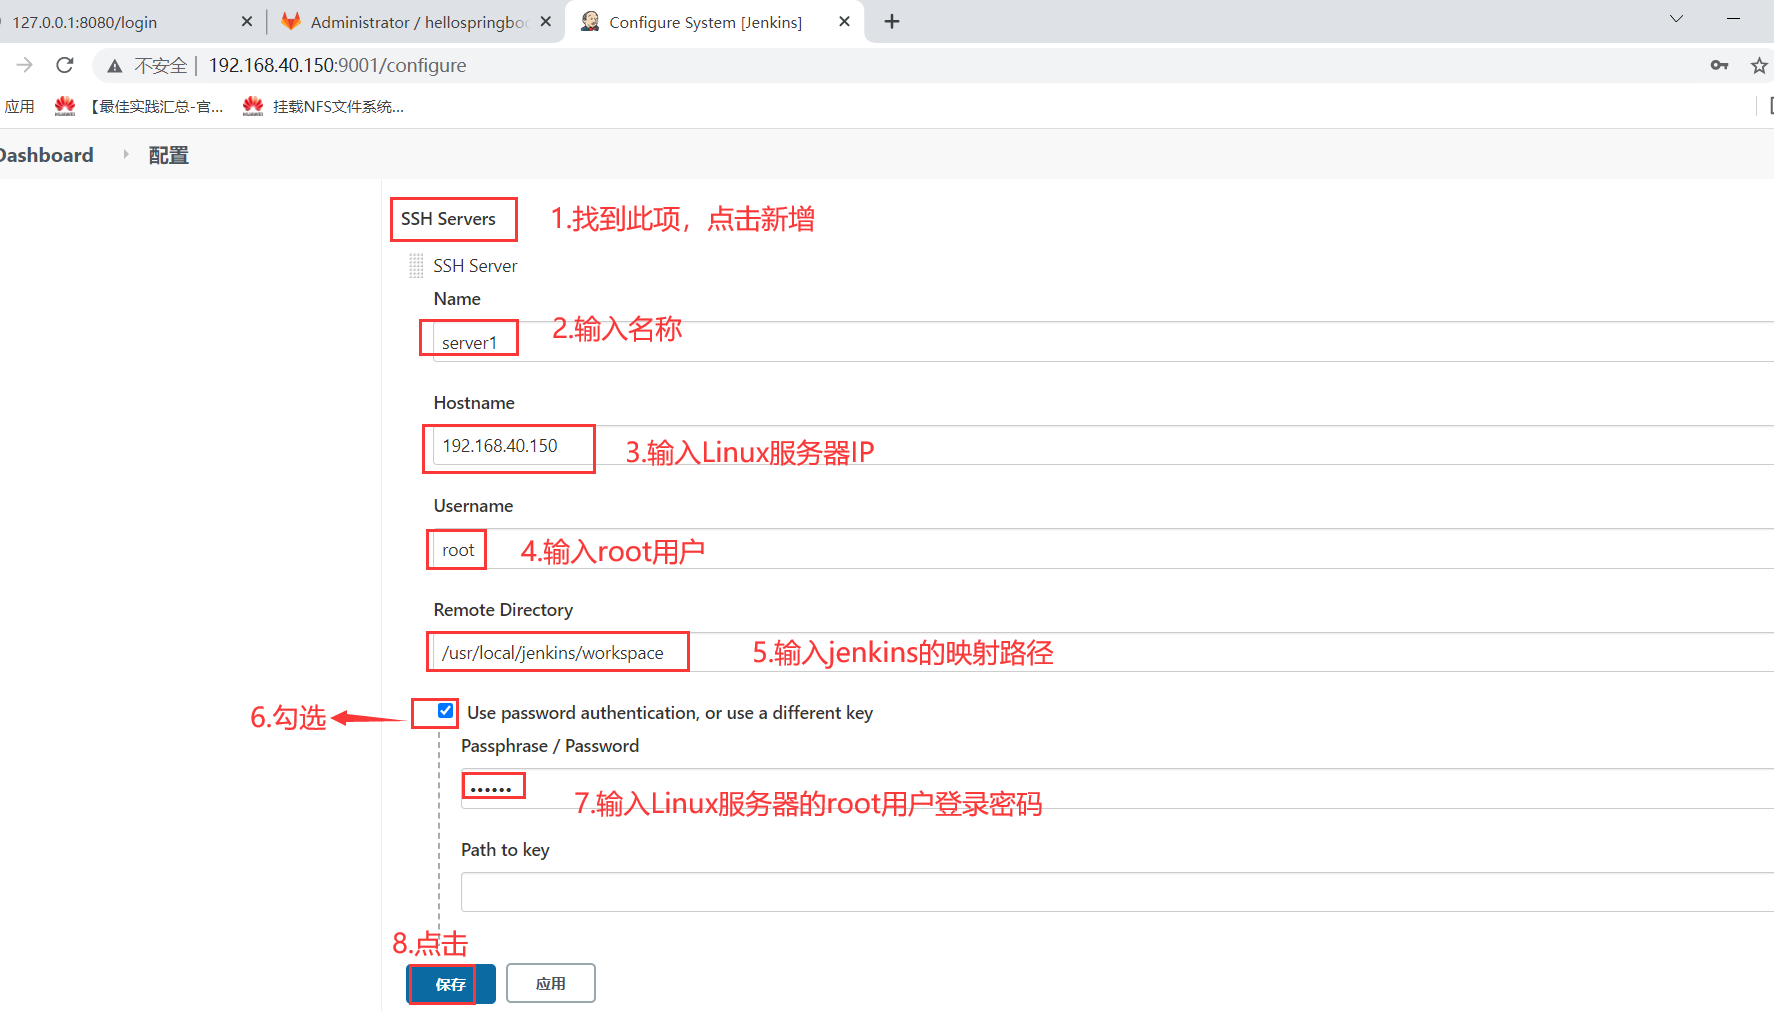The height and width of the screenshot is (1012, 1774).
Task: Switch to the Administrator / hellospringboot GitLab tab
Action: point(418,22)
